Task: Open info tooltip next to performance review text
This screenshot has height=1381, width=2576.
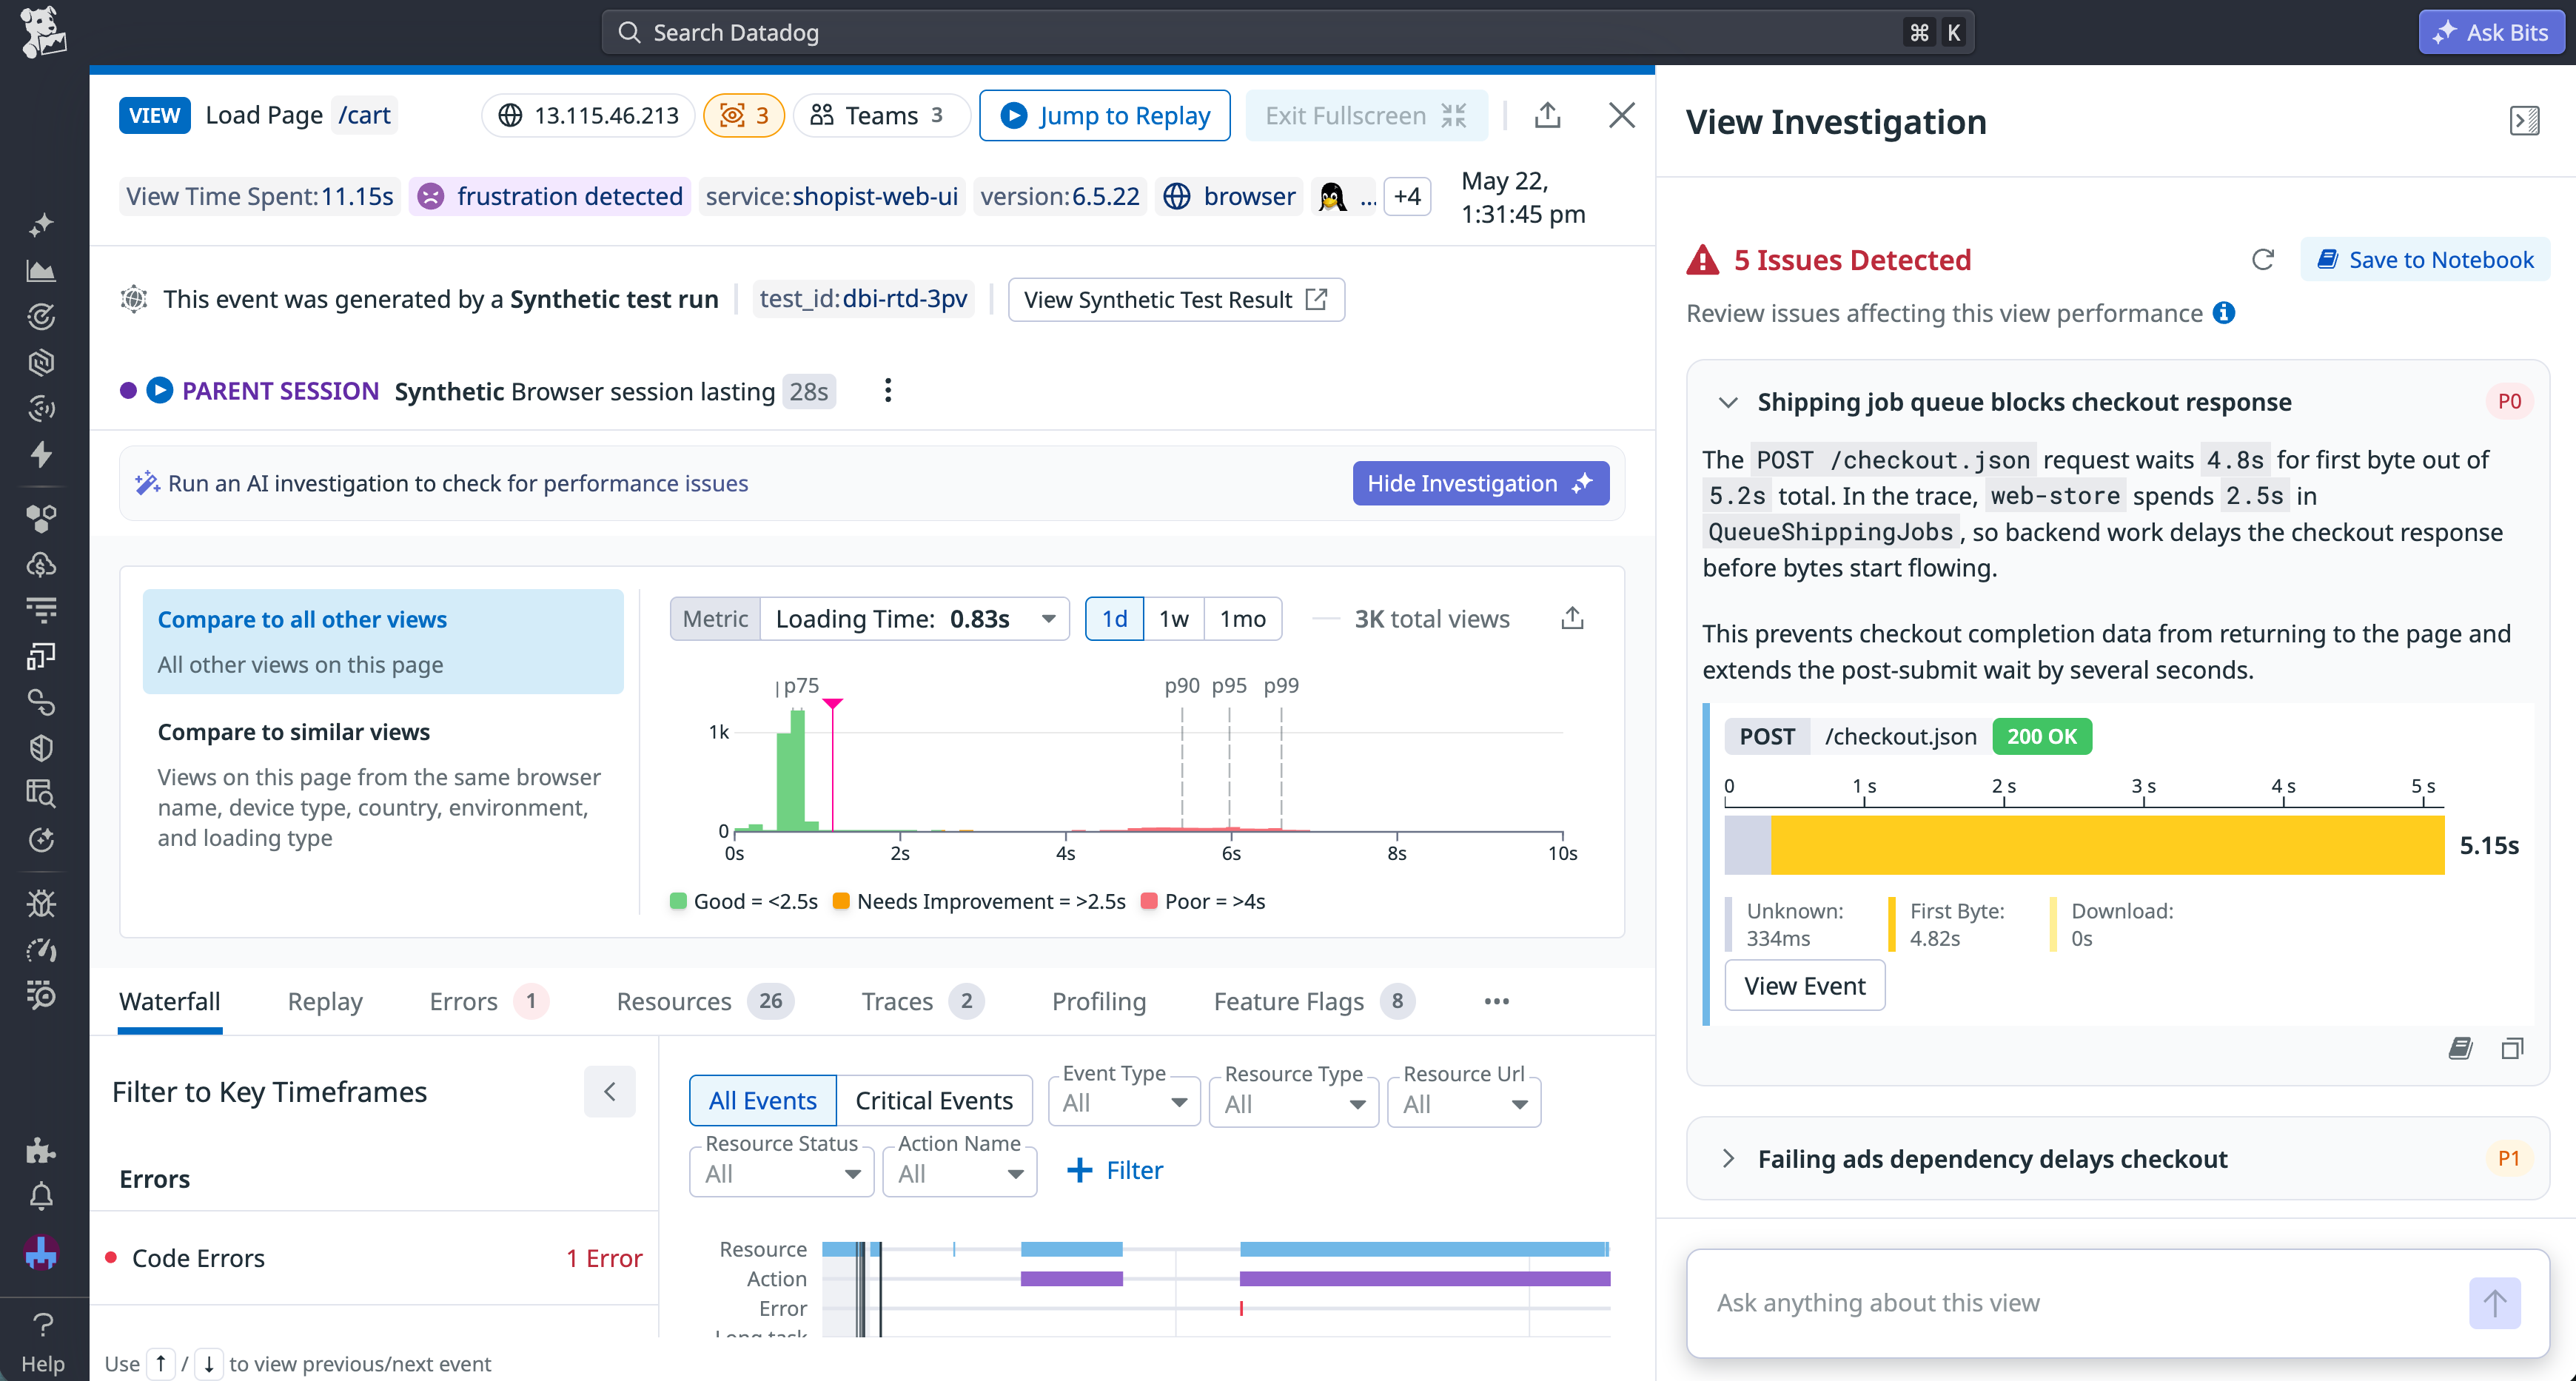Action: (2223, 313)
